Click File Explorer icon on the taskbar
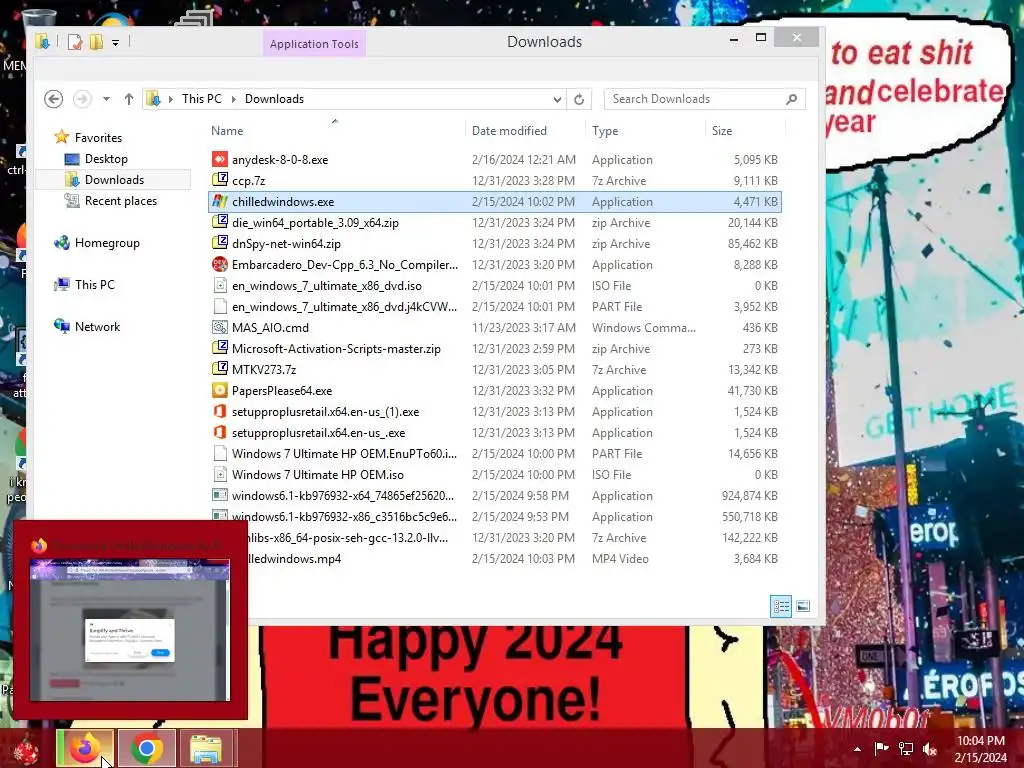The width and height of the screenshot is (1024, 768). pyautogui.click(x=206, y=748)
